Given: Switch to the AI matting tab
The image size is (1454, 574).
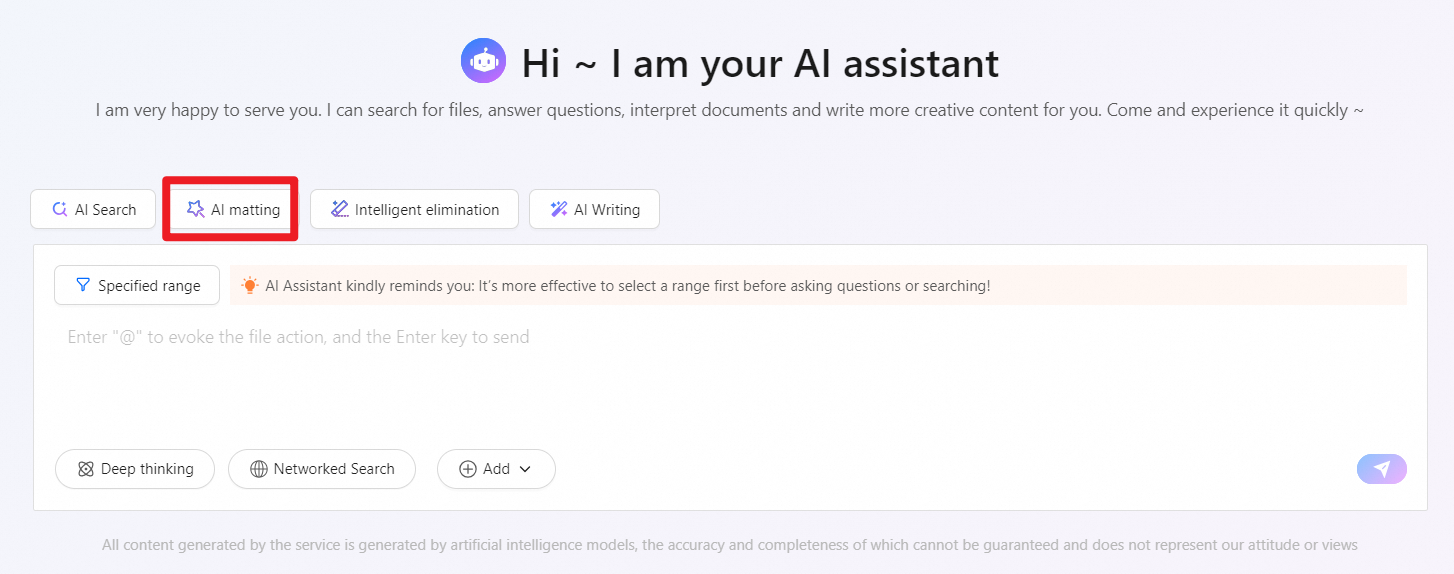Looking at the screenshot, I should pyautogui.click(x=231, y=210).
